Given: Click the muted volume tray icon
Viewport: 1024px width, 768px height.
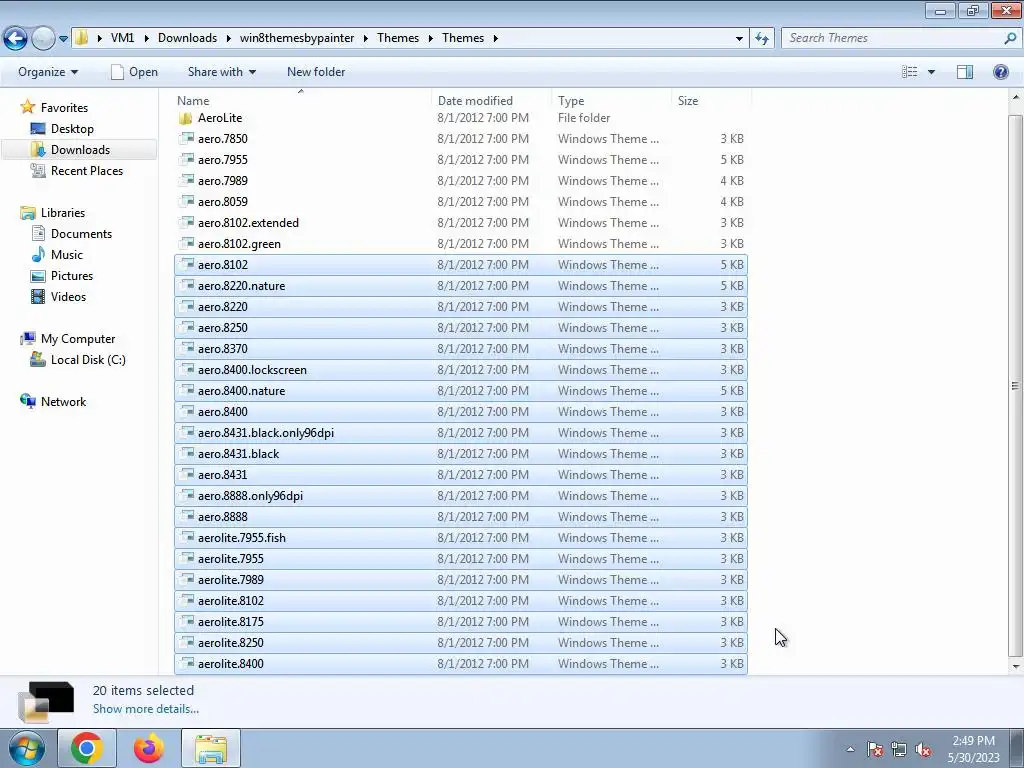Looking at the screenshot, I should 923,749.
